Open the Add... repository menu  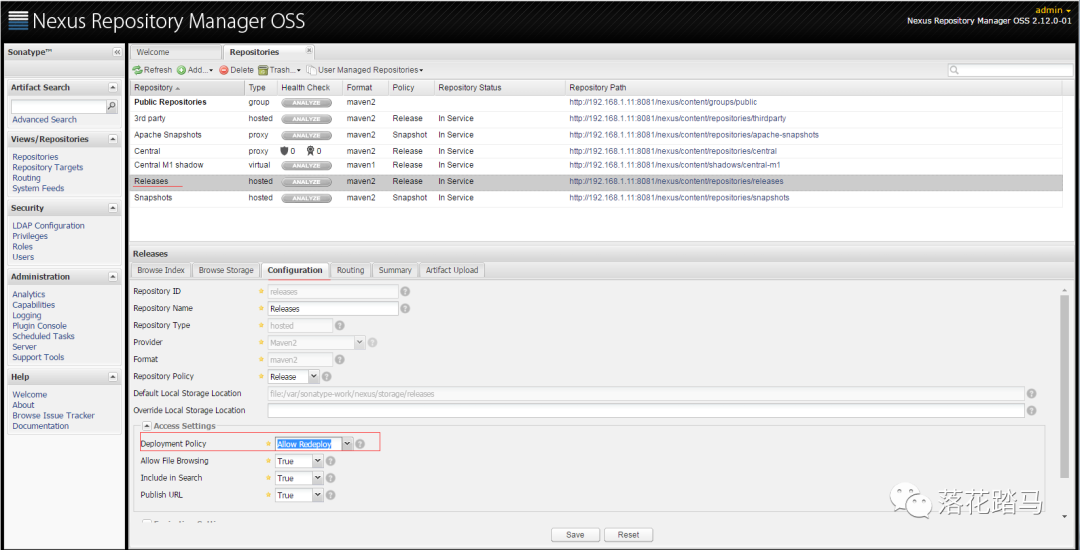click(x=195, y=70)
